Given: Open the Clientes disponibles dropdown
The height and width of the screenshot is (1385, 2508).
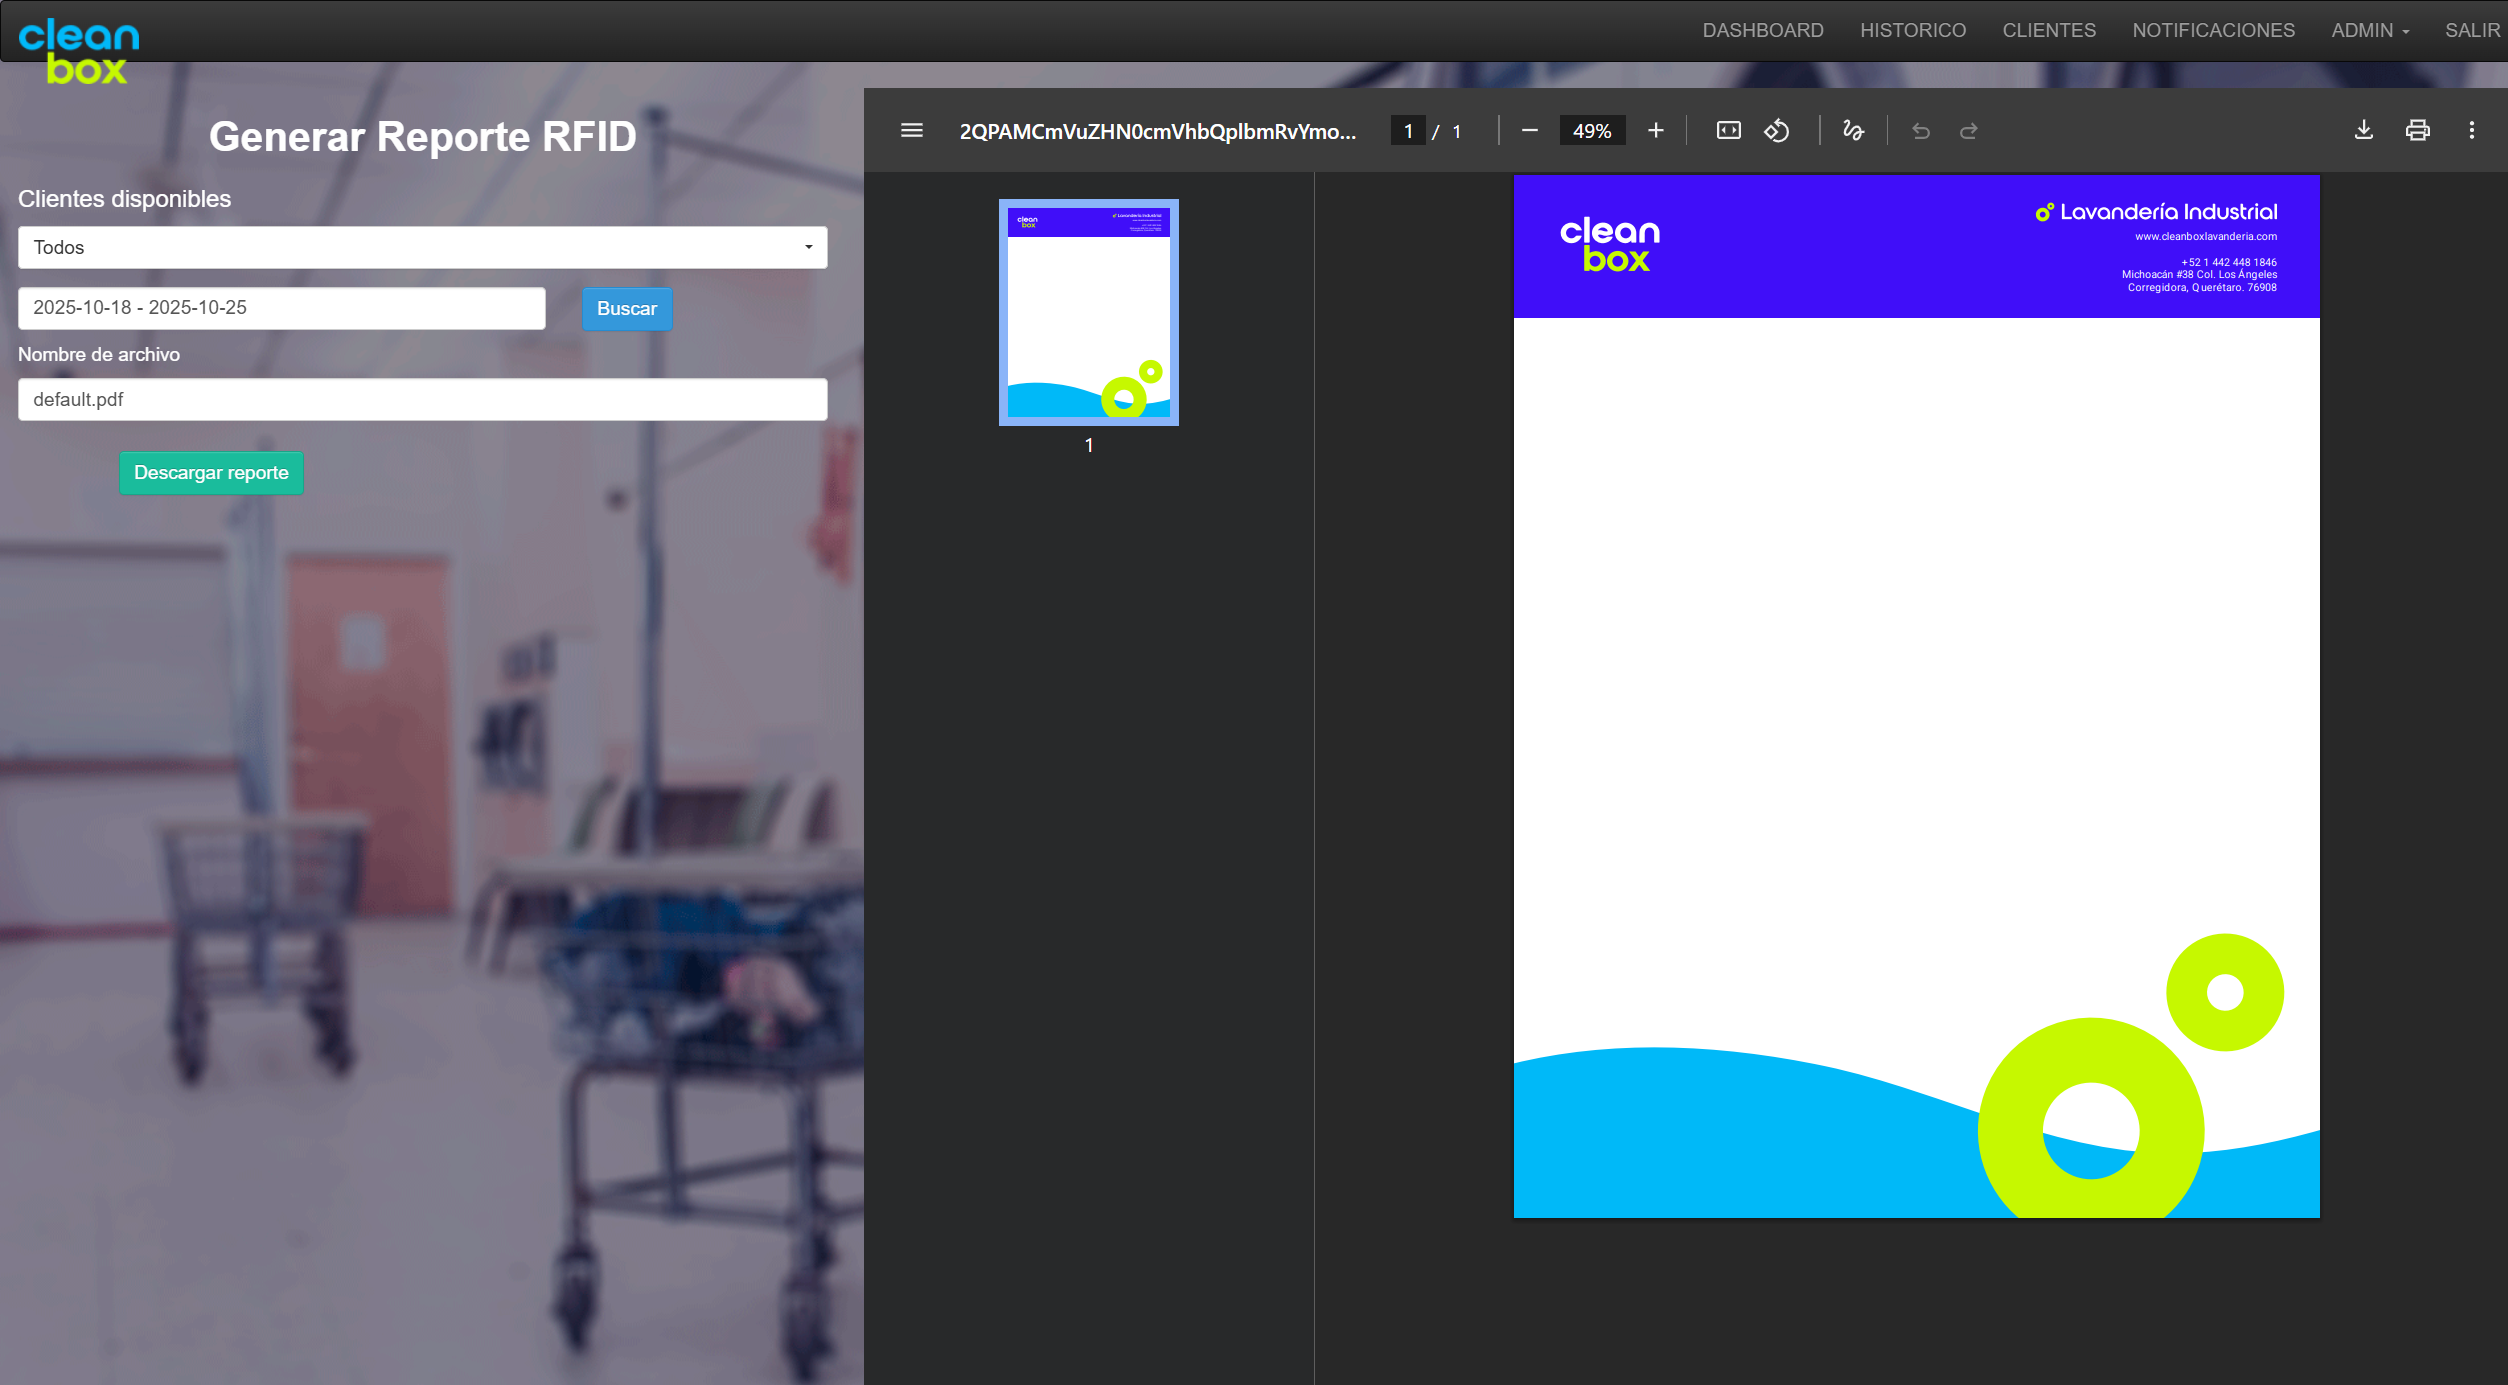Looking at the screenshot, I should (422, 247).
